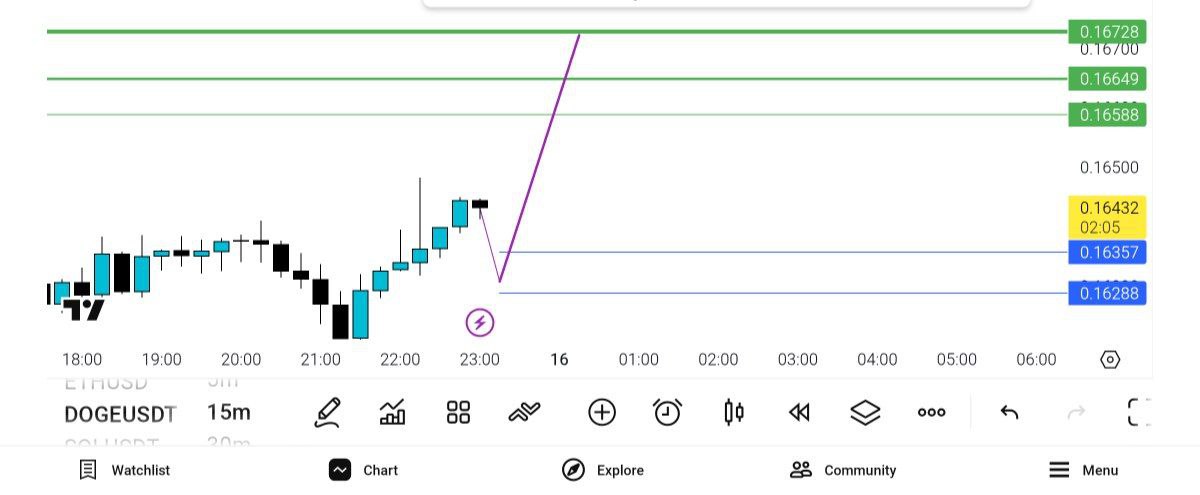The image size is (1200, 495).
Task: Open the indicator strategies wave icon
Action: pyautogui.click(x=524, y=411)
